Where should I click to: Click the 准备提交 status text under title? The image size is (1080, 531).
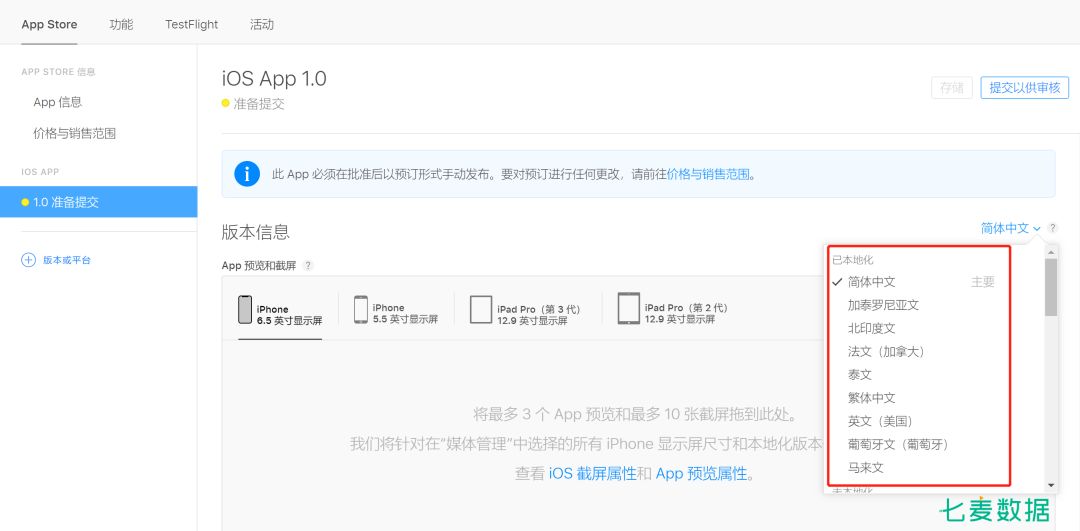(x=259, y=104)
